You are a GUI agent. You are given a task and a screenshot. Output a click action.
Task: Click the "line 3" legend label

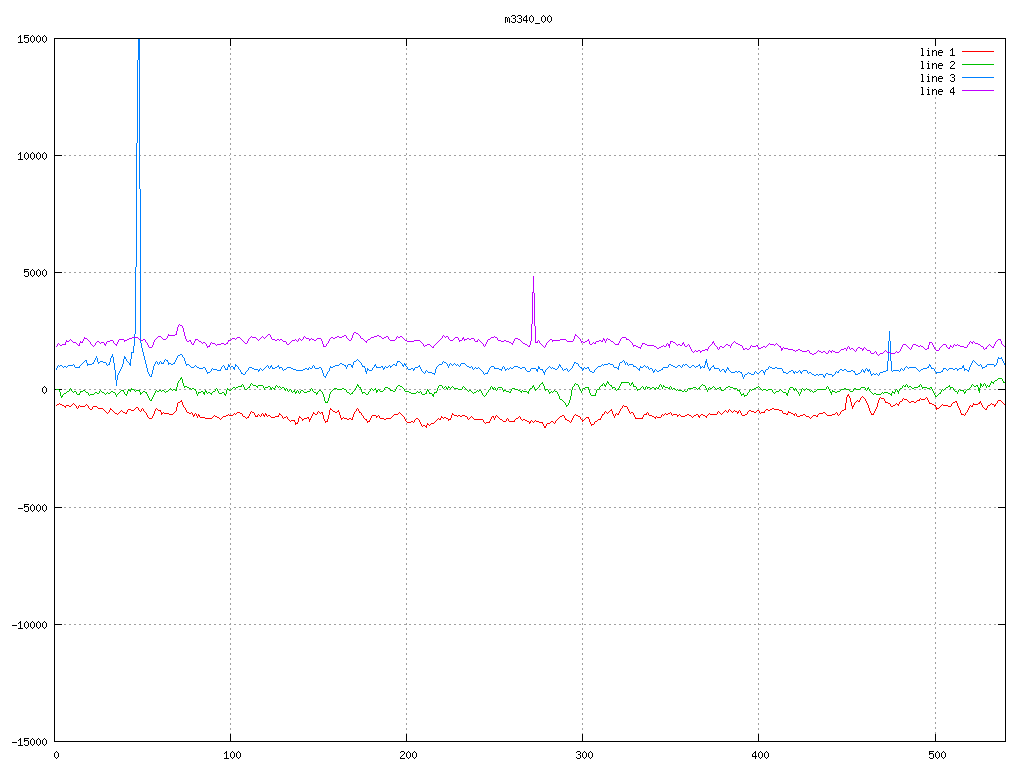[937, 78]
